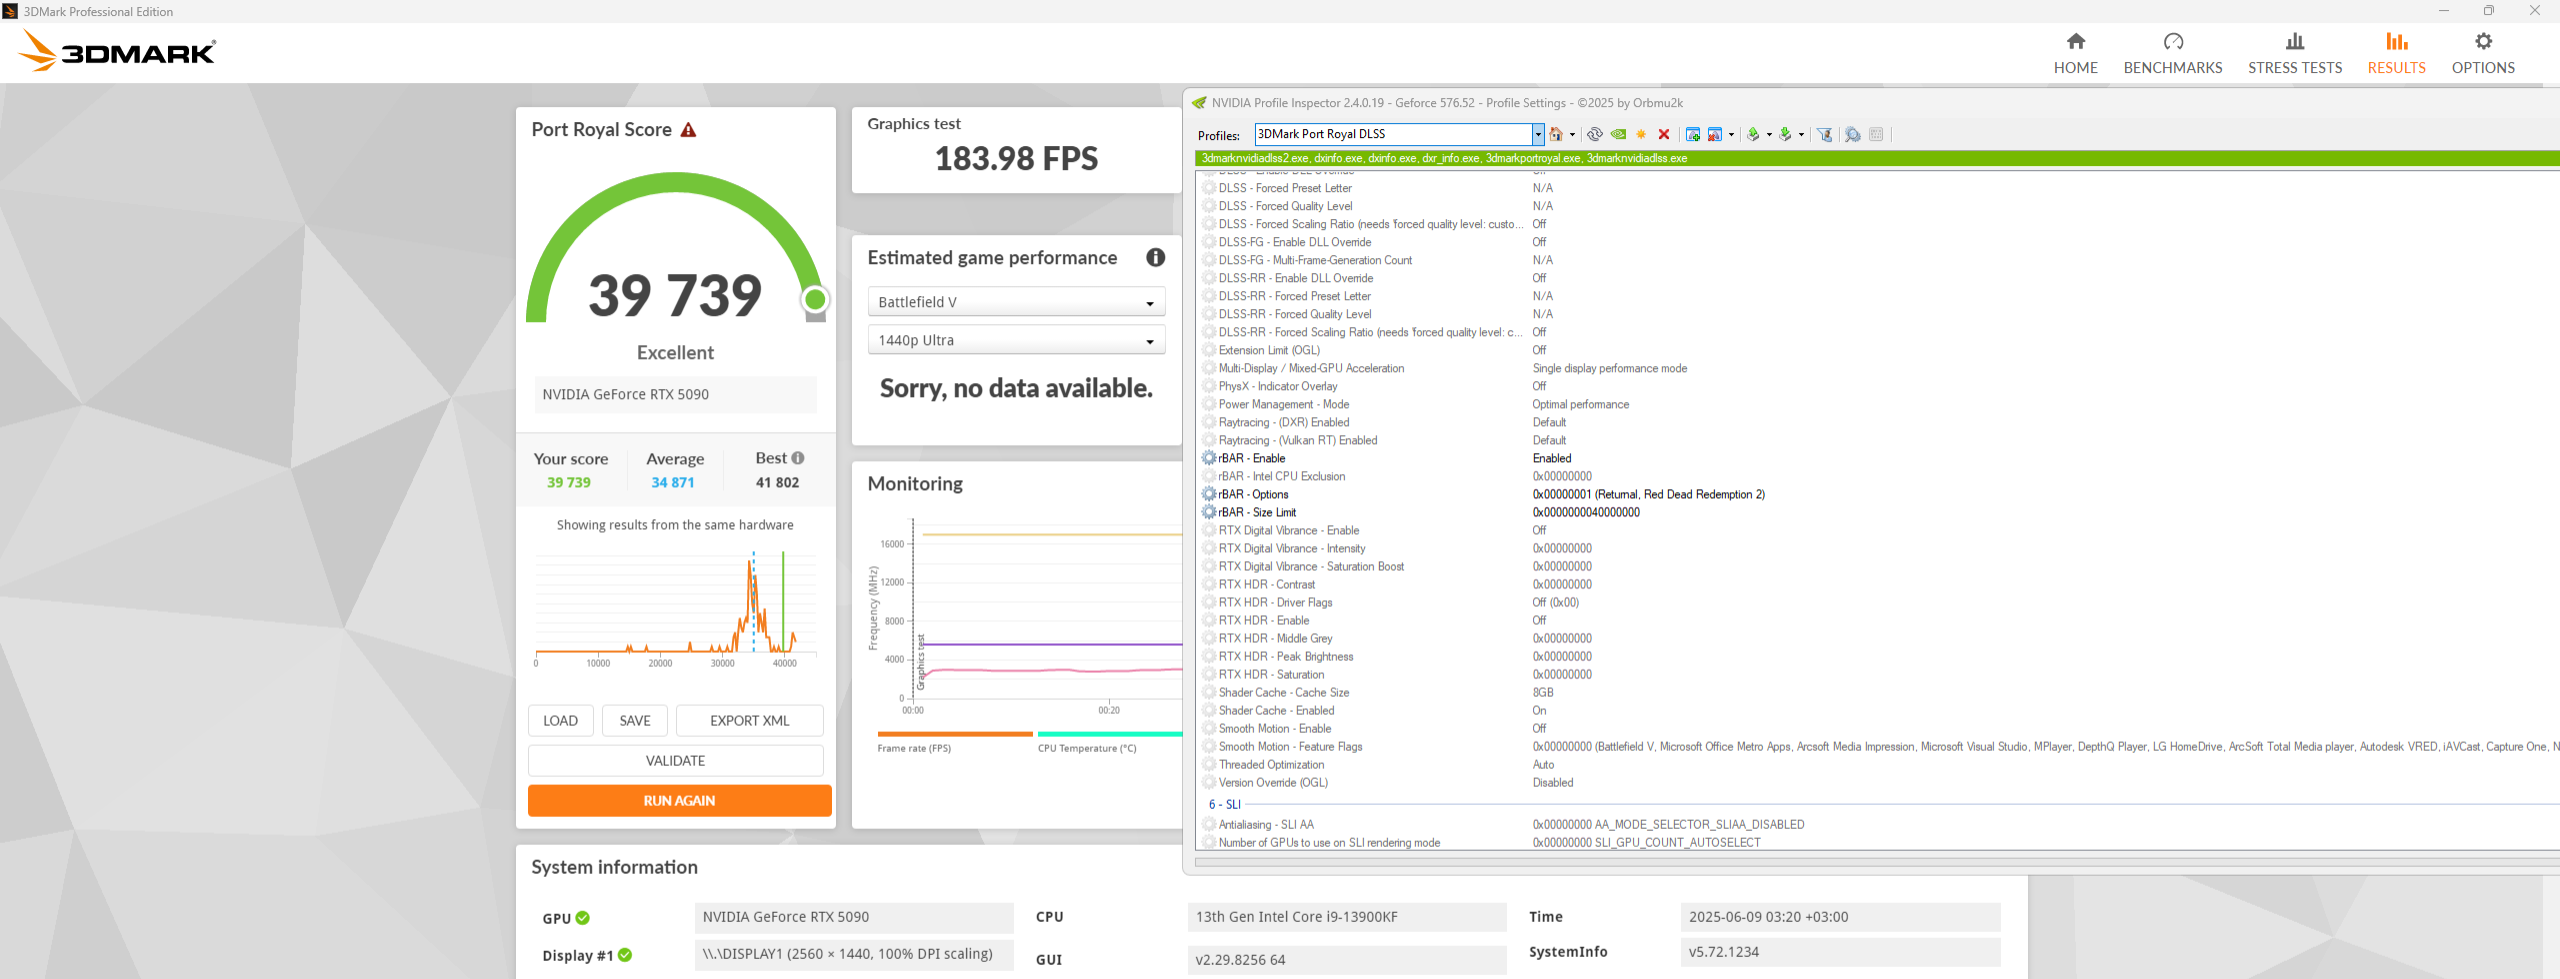Select the DLSS - Forced Preset Letter row
Image resolution: width=2560 pixels, height=979 pixels.
[x=1880, y=189]
